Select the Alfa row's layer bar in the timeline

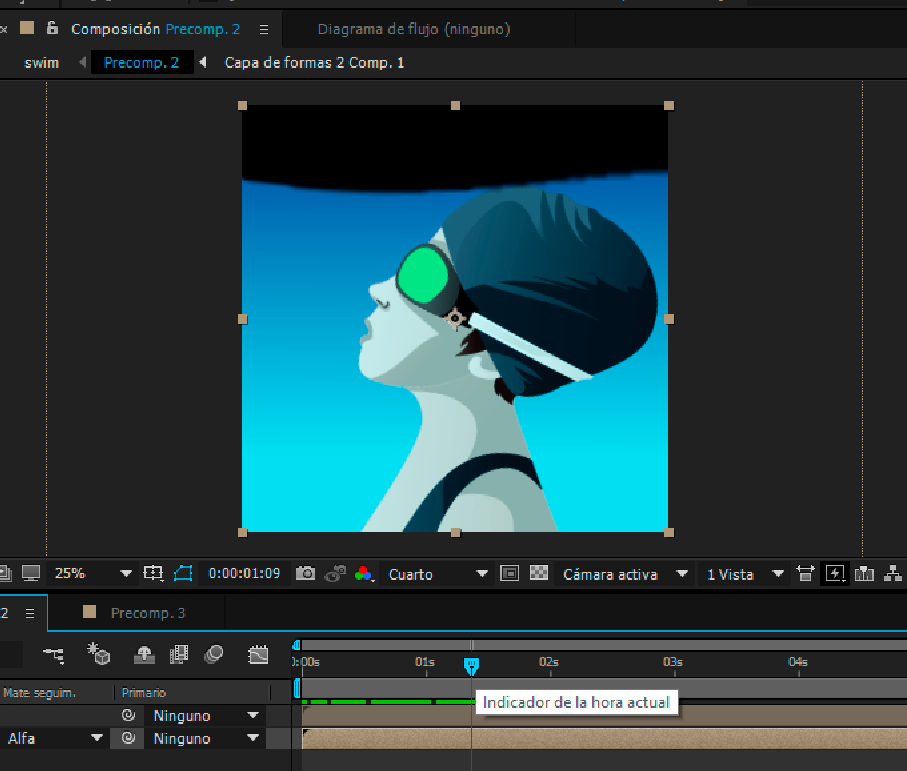click(x=604, y=739)
